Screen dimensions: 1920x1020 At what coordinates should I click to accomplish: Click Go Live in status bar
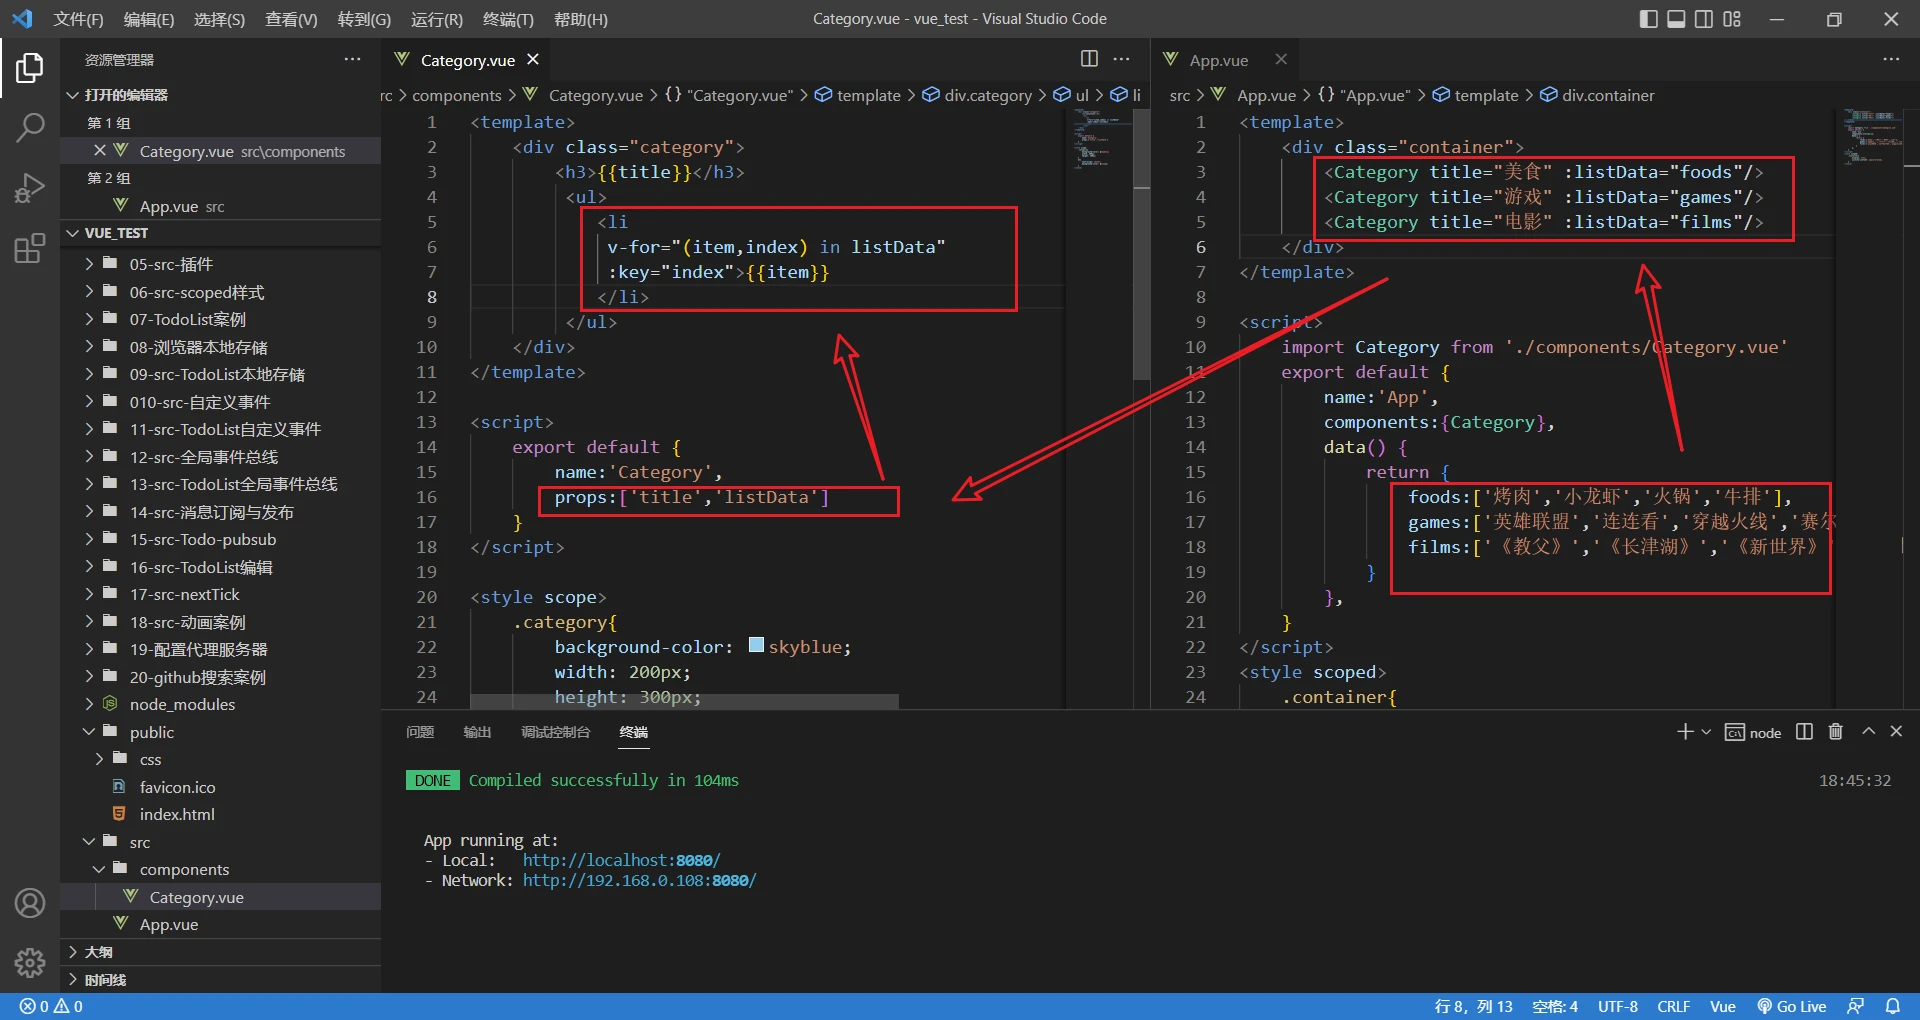pos(1792,1006)
